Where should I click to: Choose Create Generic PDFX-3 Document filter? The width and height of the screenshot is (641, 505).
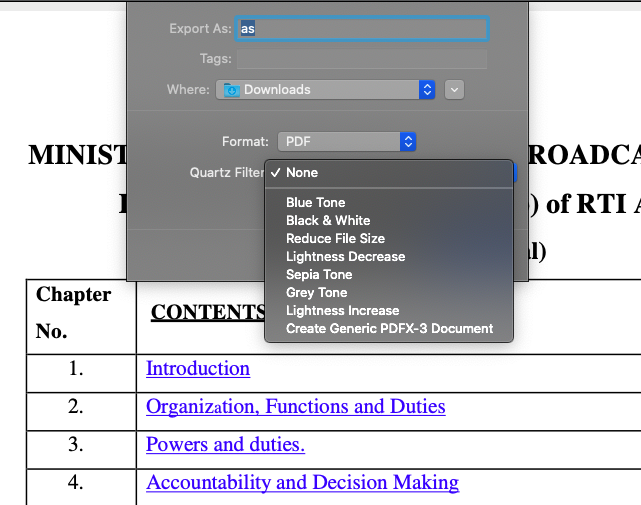pos(389,328)
